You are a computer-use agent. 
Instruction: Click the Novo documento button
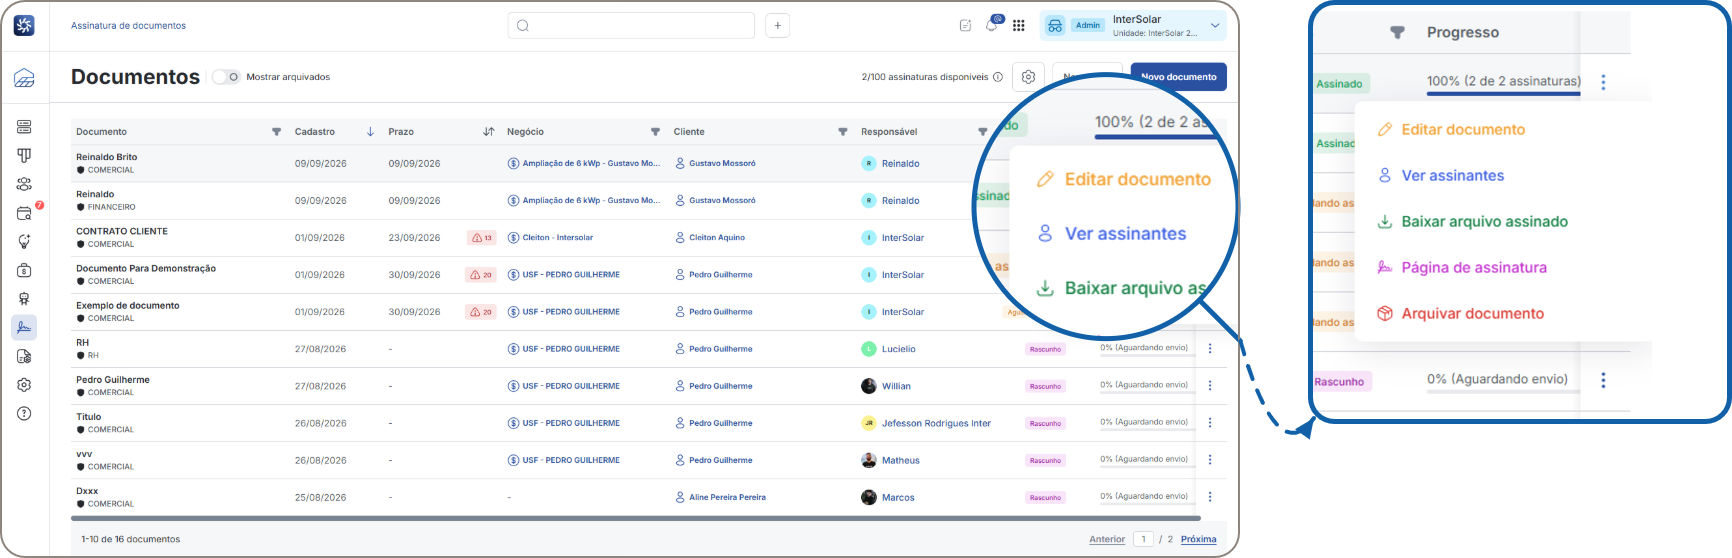1178,77
